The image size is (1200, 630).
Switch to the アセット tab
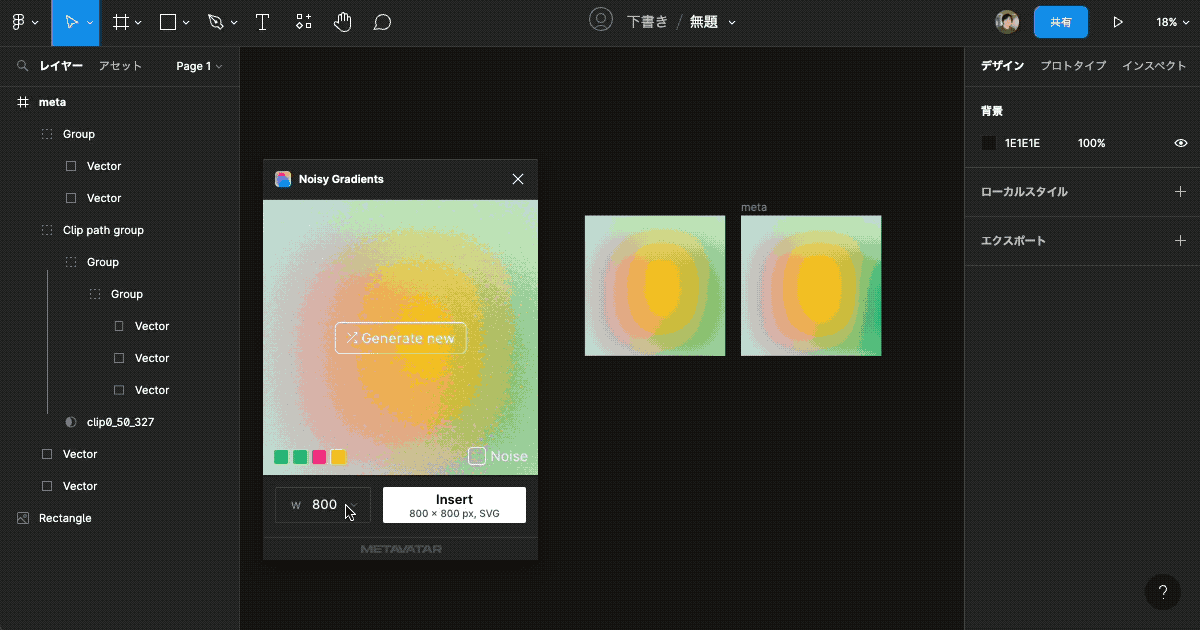[120, 65]
